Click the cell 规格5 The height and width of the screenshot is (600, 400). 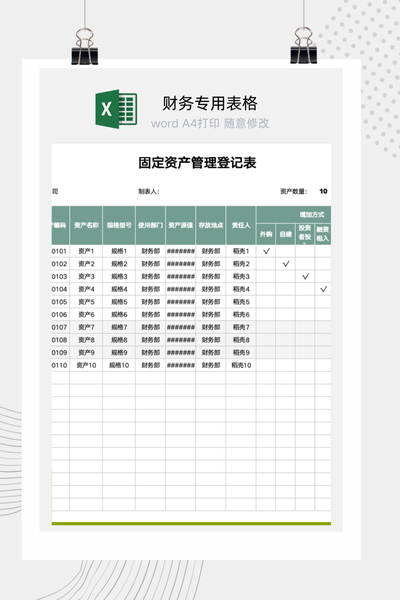pos(119,302)
